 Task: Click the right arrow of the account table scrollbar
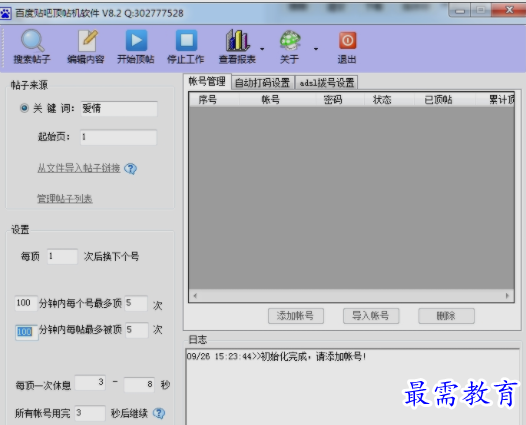pyautogui.click(x=507, y=296)
